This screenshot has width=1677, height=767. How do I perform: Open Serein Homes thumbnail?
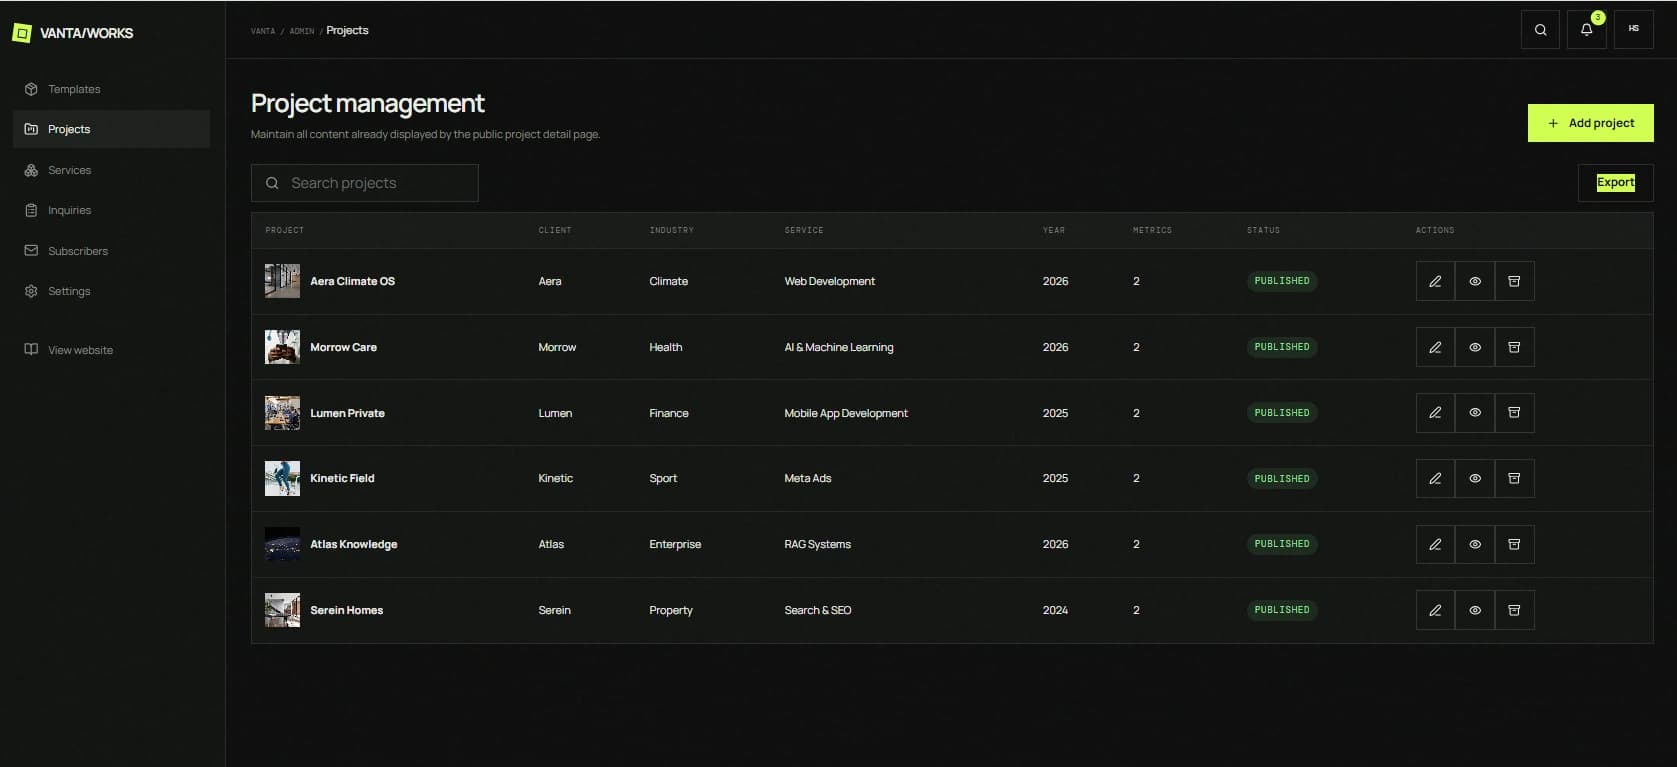pos(282,610)
